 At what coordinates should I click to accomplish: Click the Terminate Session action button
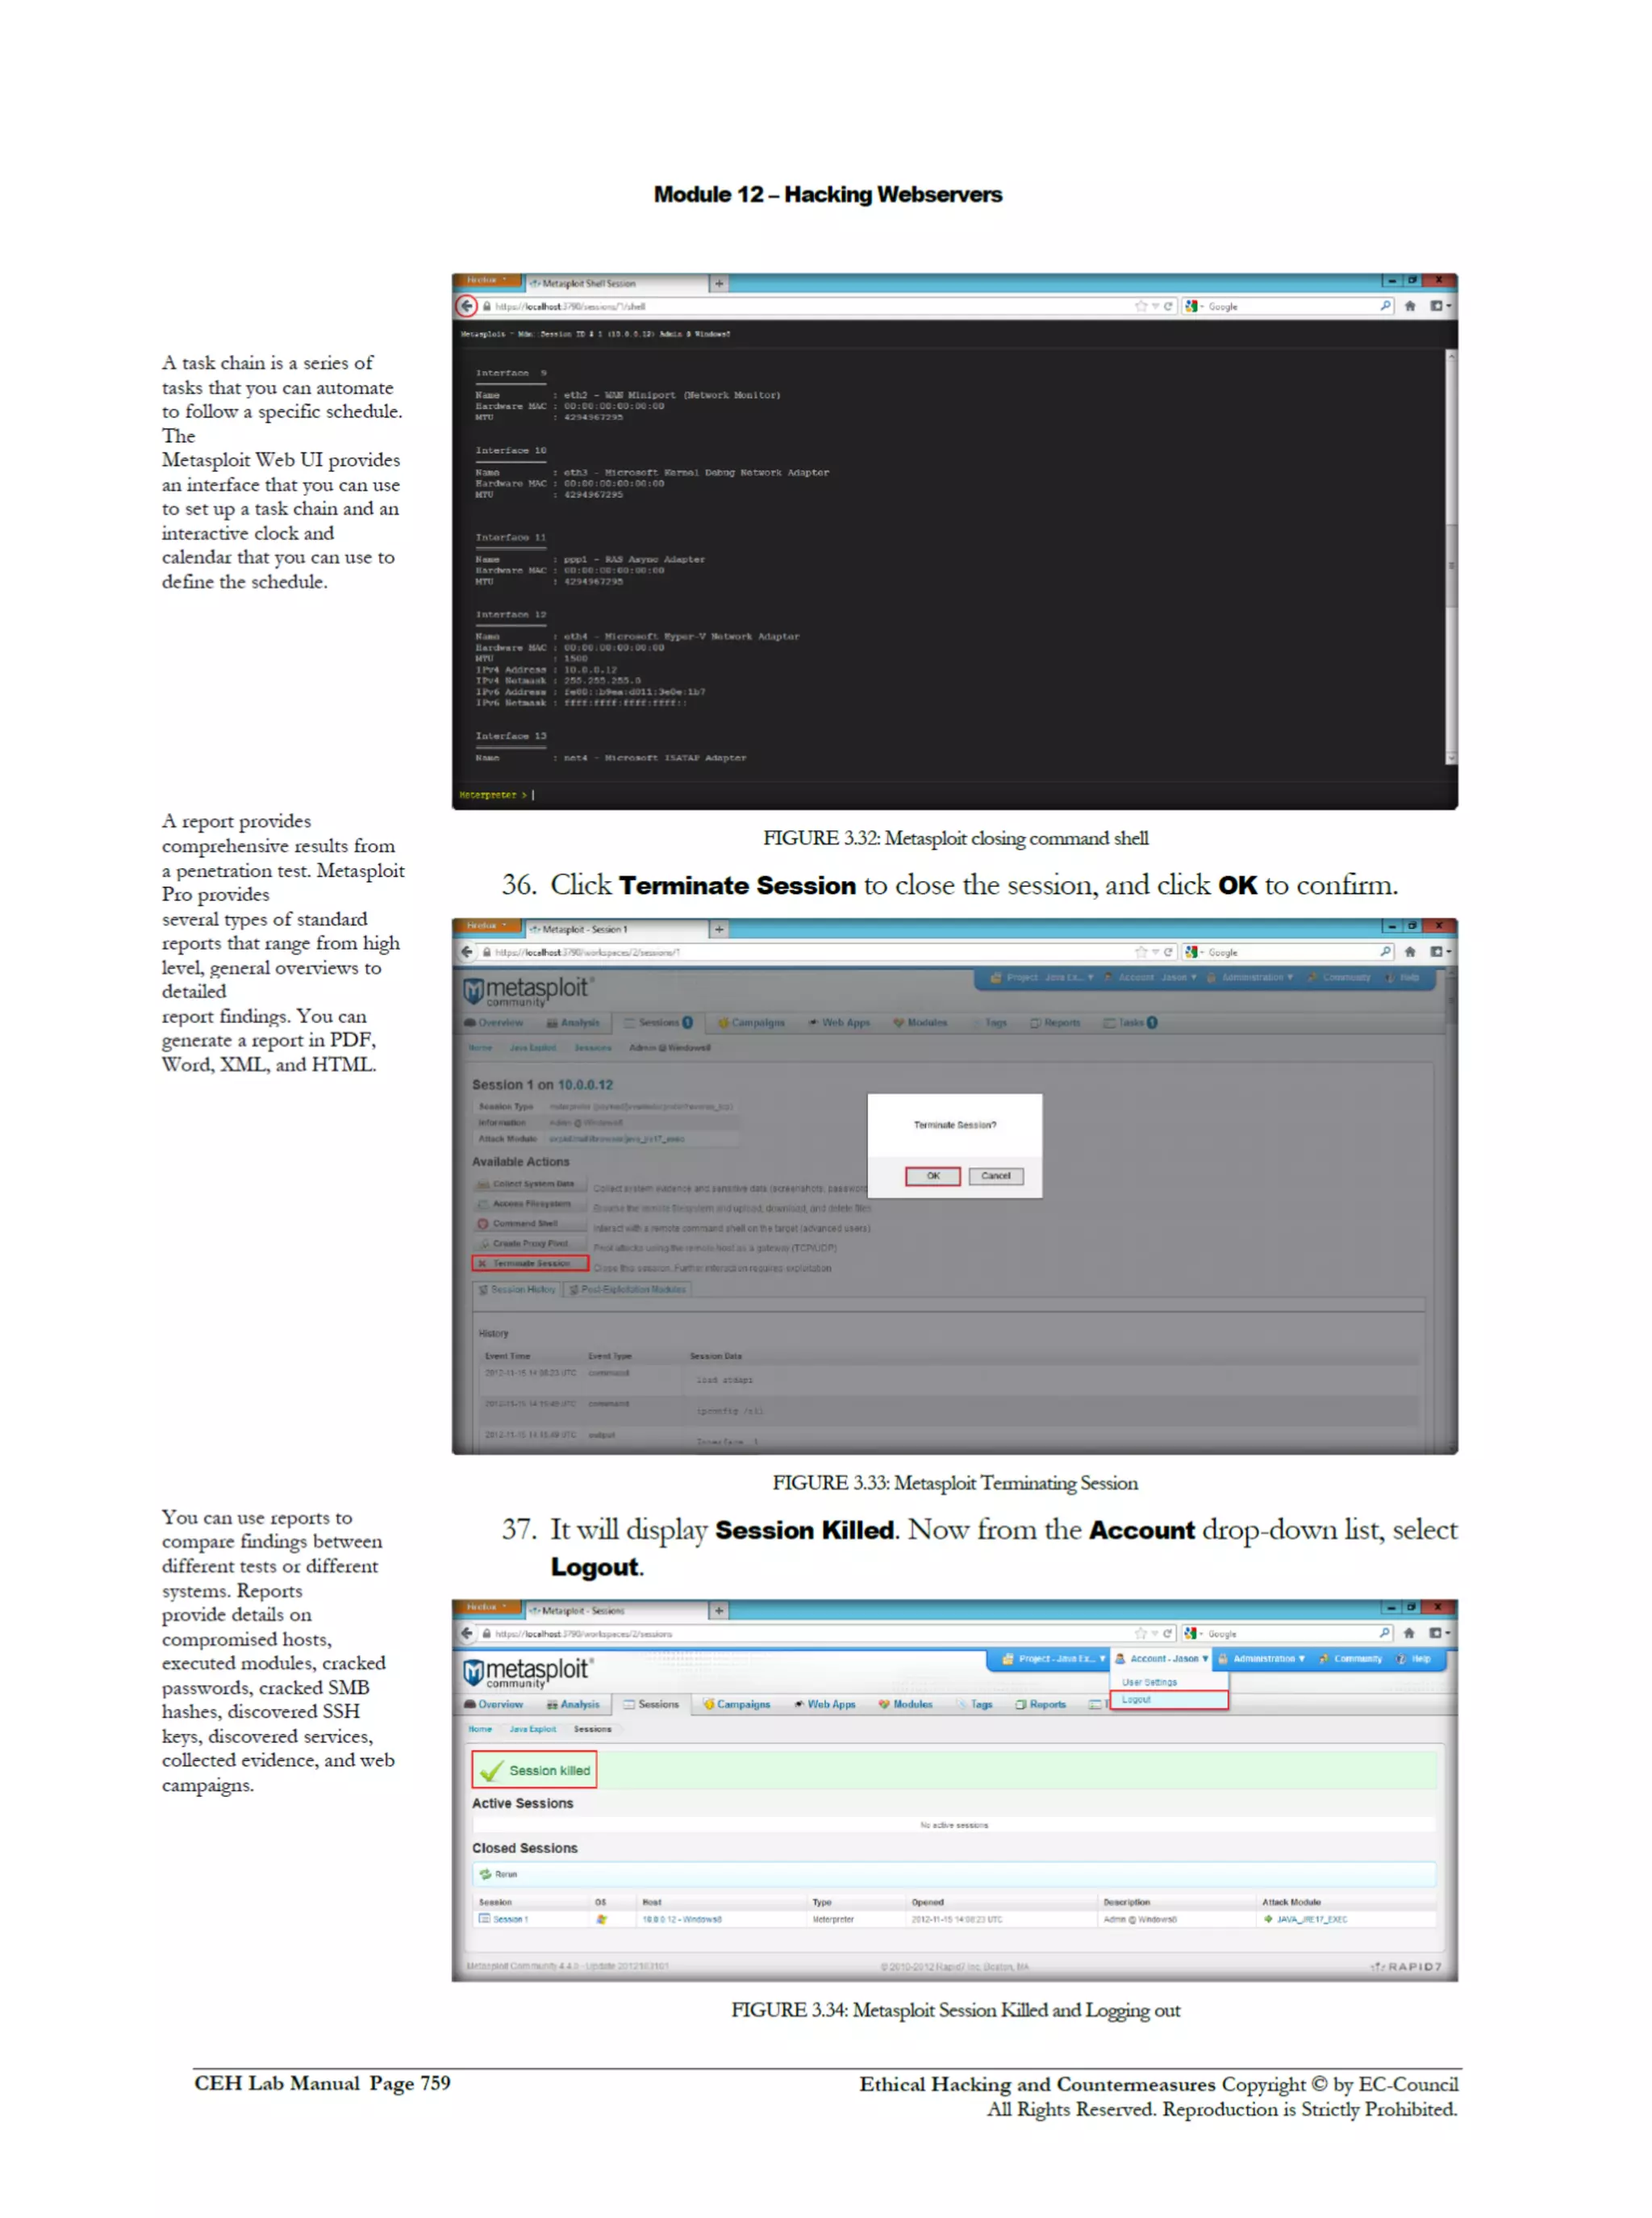(530, 1263)
